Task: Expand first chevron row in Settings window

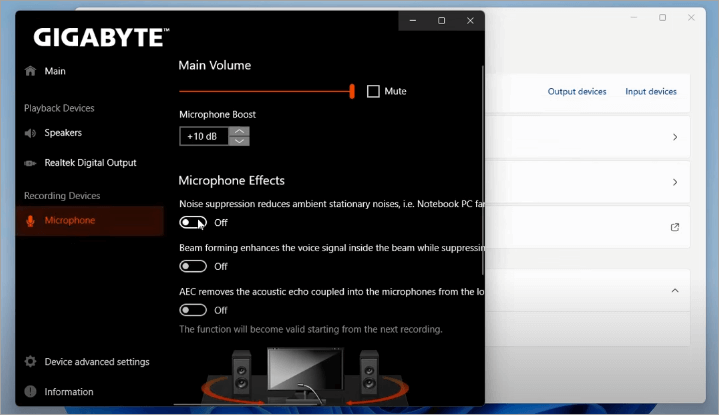Action: click(675, 137)
